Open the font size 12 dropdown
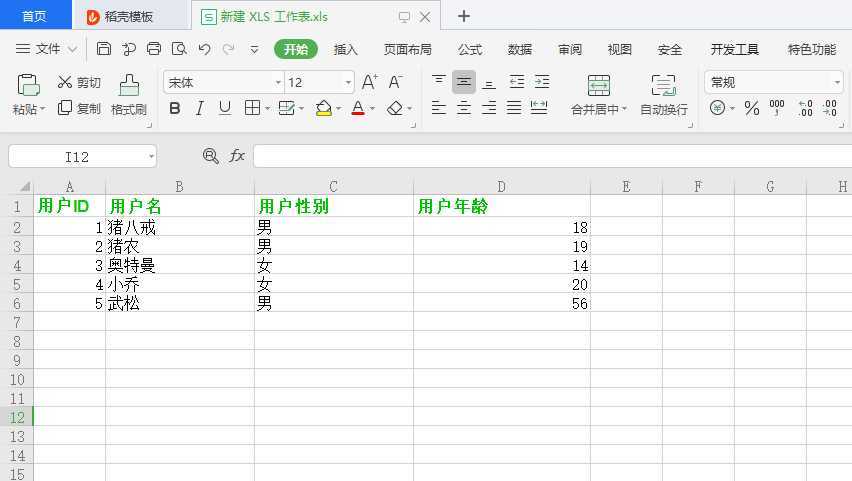The image size is (852, 481). coord(348,83)
